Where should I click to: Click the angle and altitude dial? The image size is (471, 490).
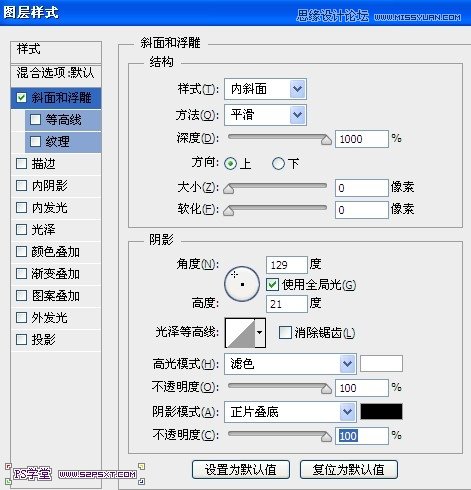point(242,284)
